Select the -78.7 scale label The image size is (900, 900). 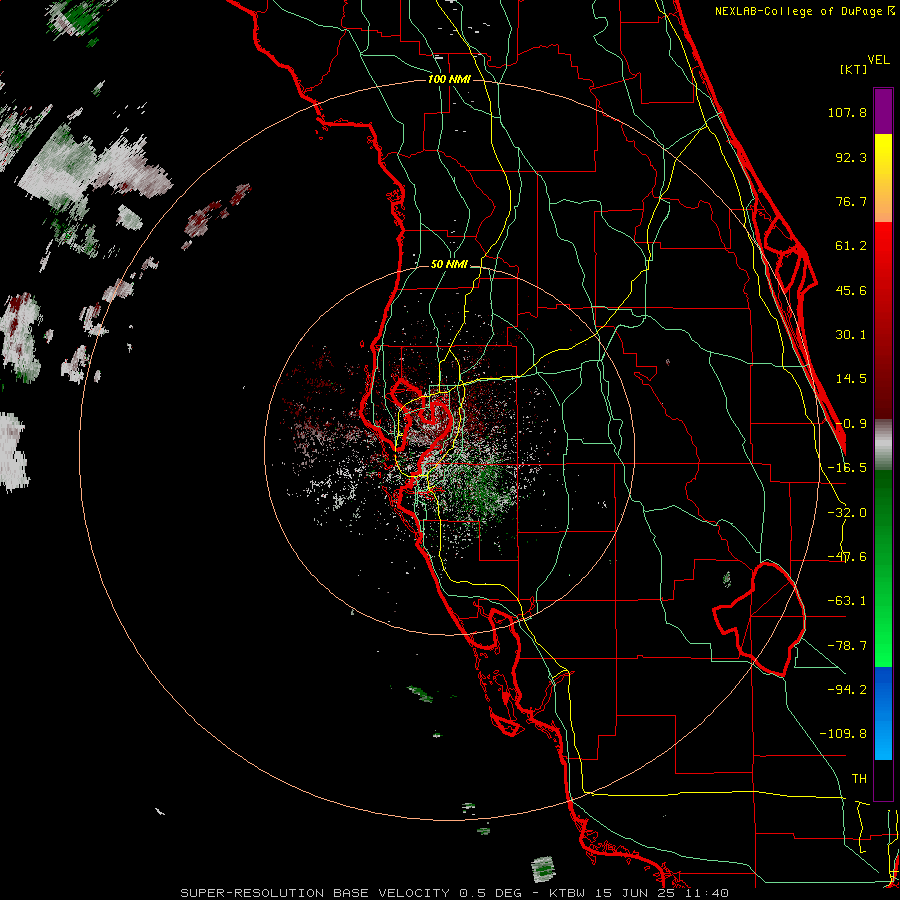point(847,646)
